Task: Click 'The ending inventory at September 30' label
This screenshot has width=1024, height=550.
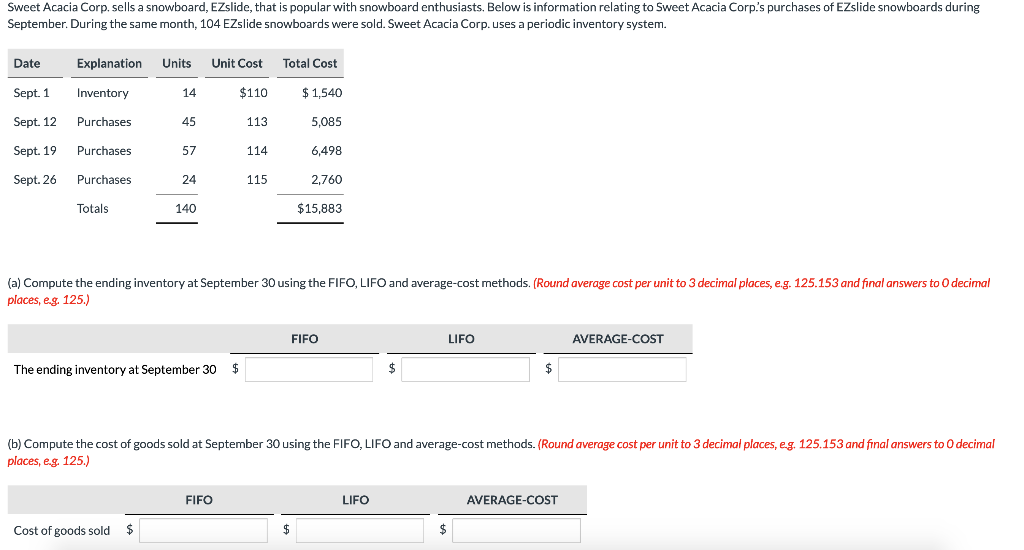Action: click(x=115, y=370)
